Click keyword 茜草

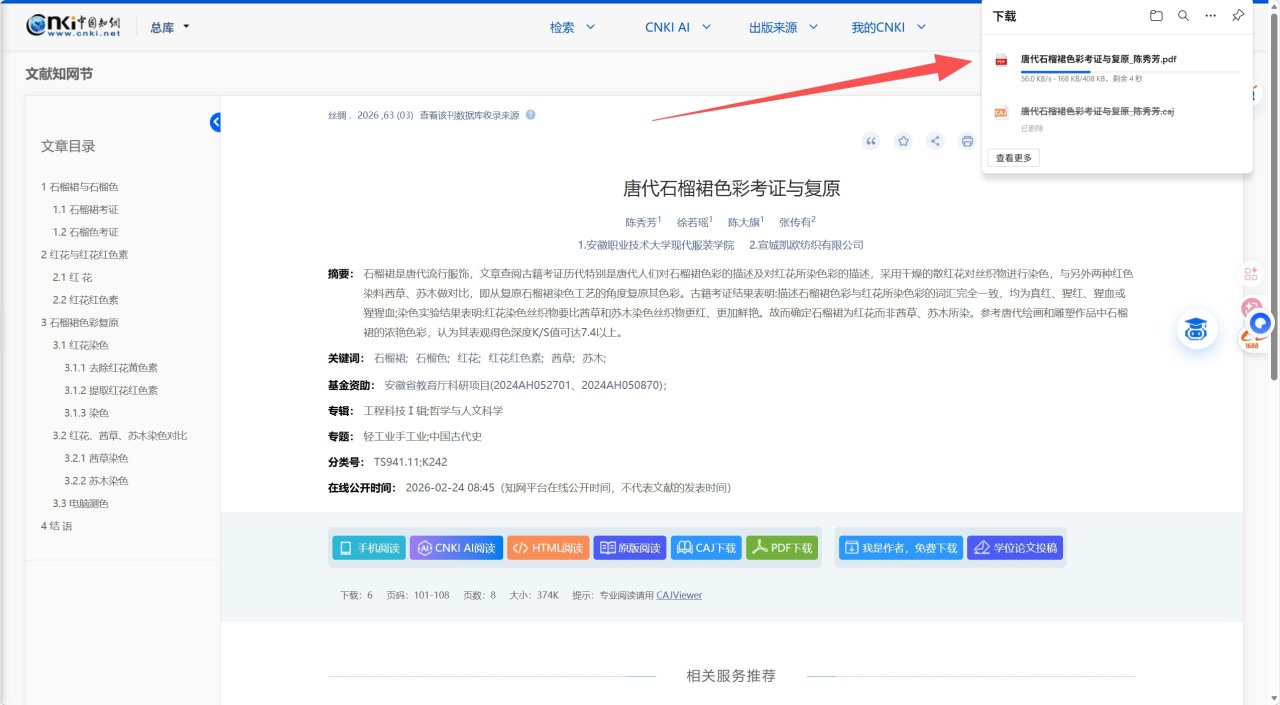click(x=563, y=358)
